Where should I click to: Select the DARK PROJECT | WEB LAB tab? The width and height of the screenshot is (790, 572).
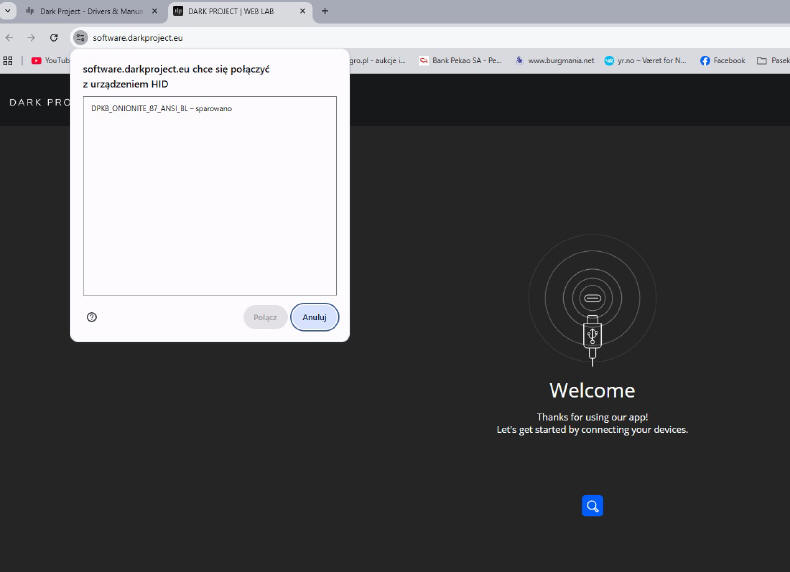237,11
